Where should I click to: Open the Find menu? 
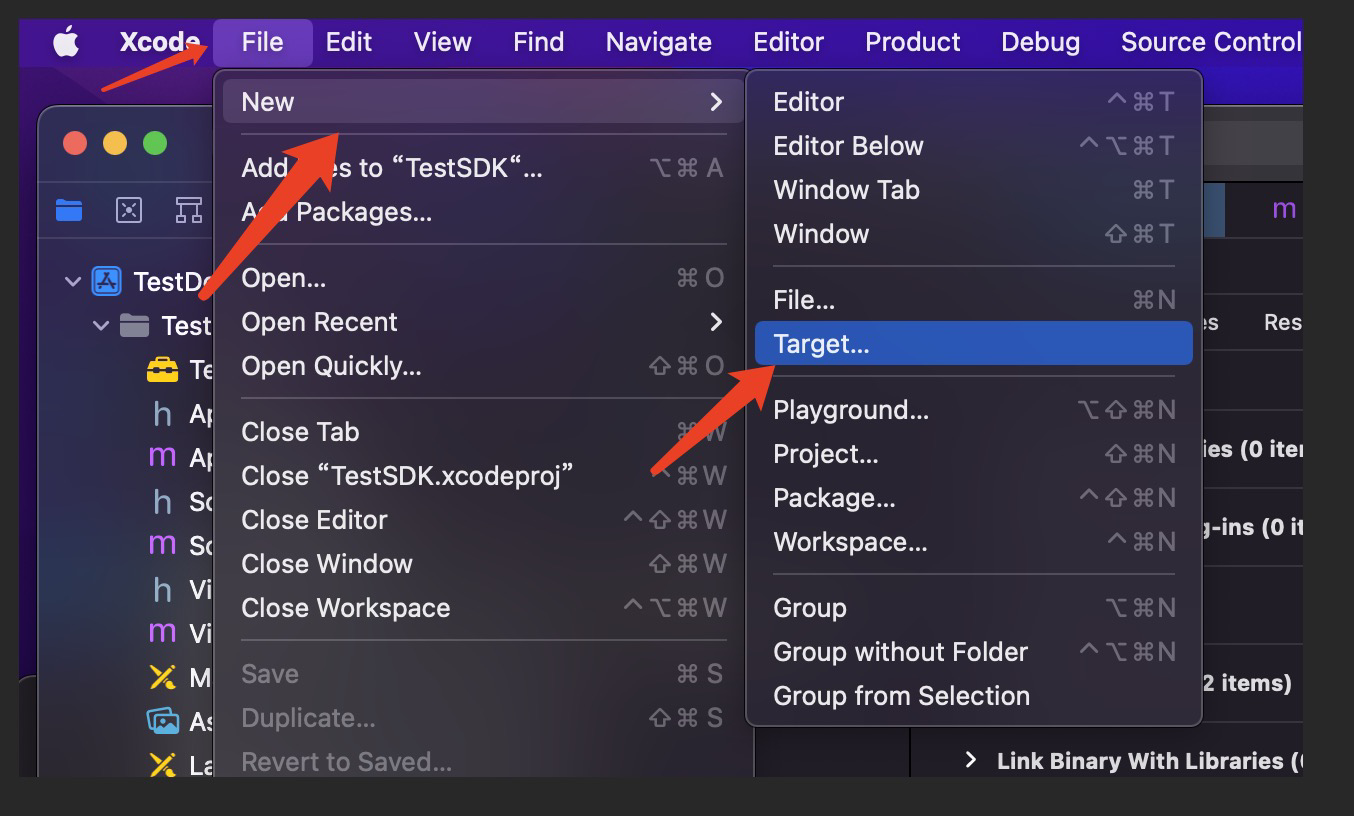(x=538, y=42)
